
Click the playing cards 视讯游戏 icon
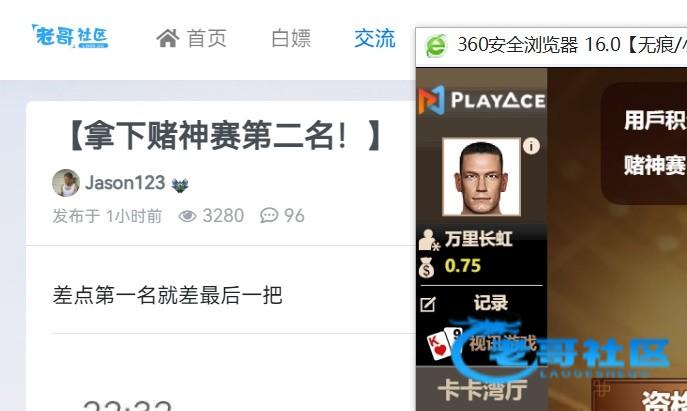444,344
